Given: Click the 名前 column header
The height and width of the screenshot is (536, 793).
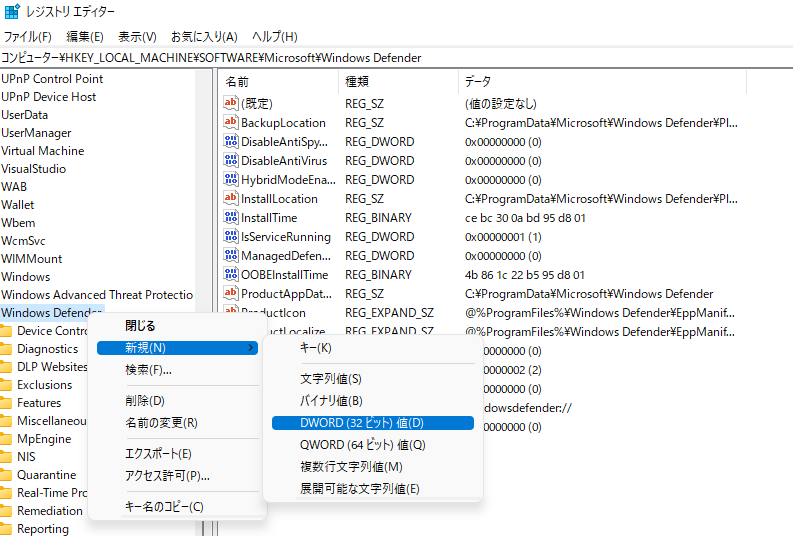Looking at the screenshot, I should [x=238, y=81].
